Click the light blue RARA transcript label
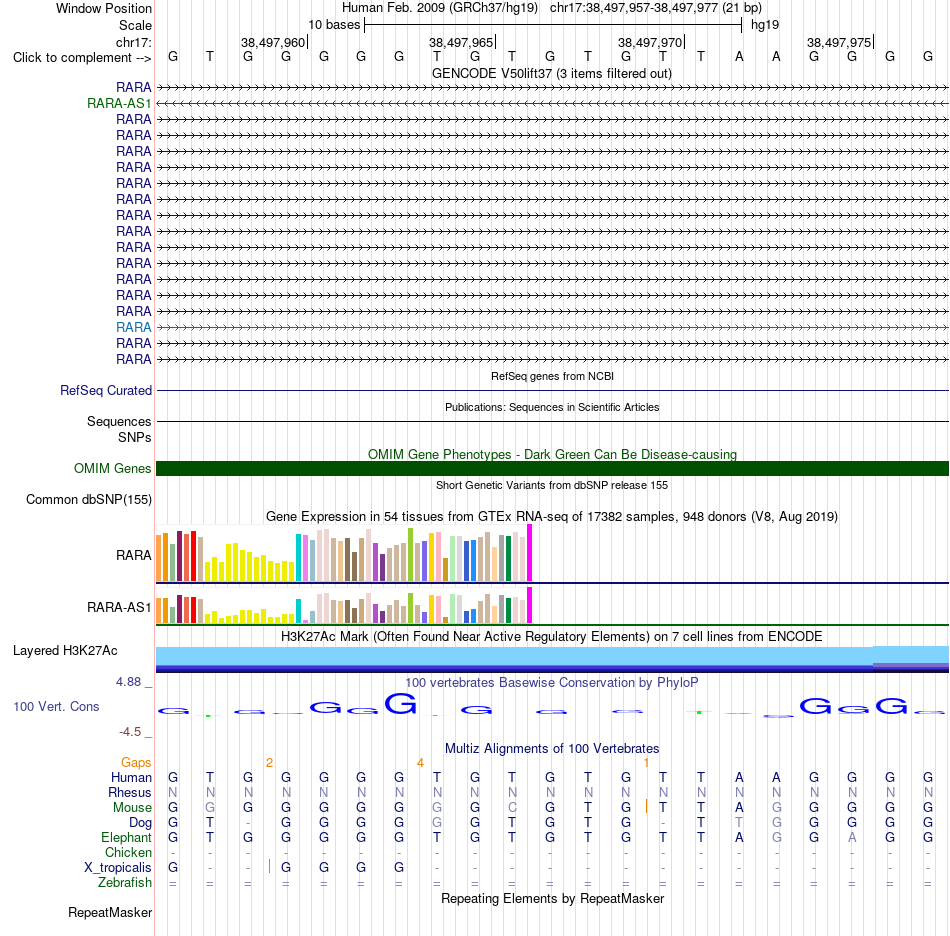 click(133, 327)
